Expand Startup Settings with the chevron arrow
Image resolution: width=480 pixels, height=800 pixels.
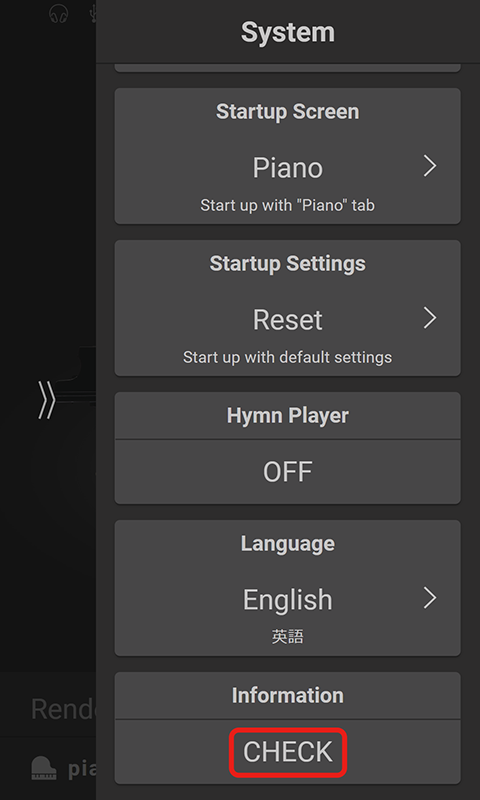[x=430, y=318]
